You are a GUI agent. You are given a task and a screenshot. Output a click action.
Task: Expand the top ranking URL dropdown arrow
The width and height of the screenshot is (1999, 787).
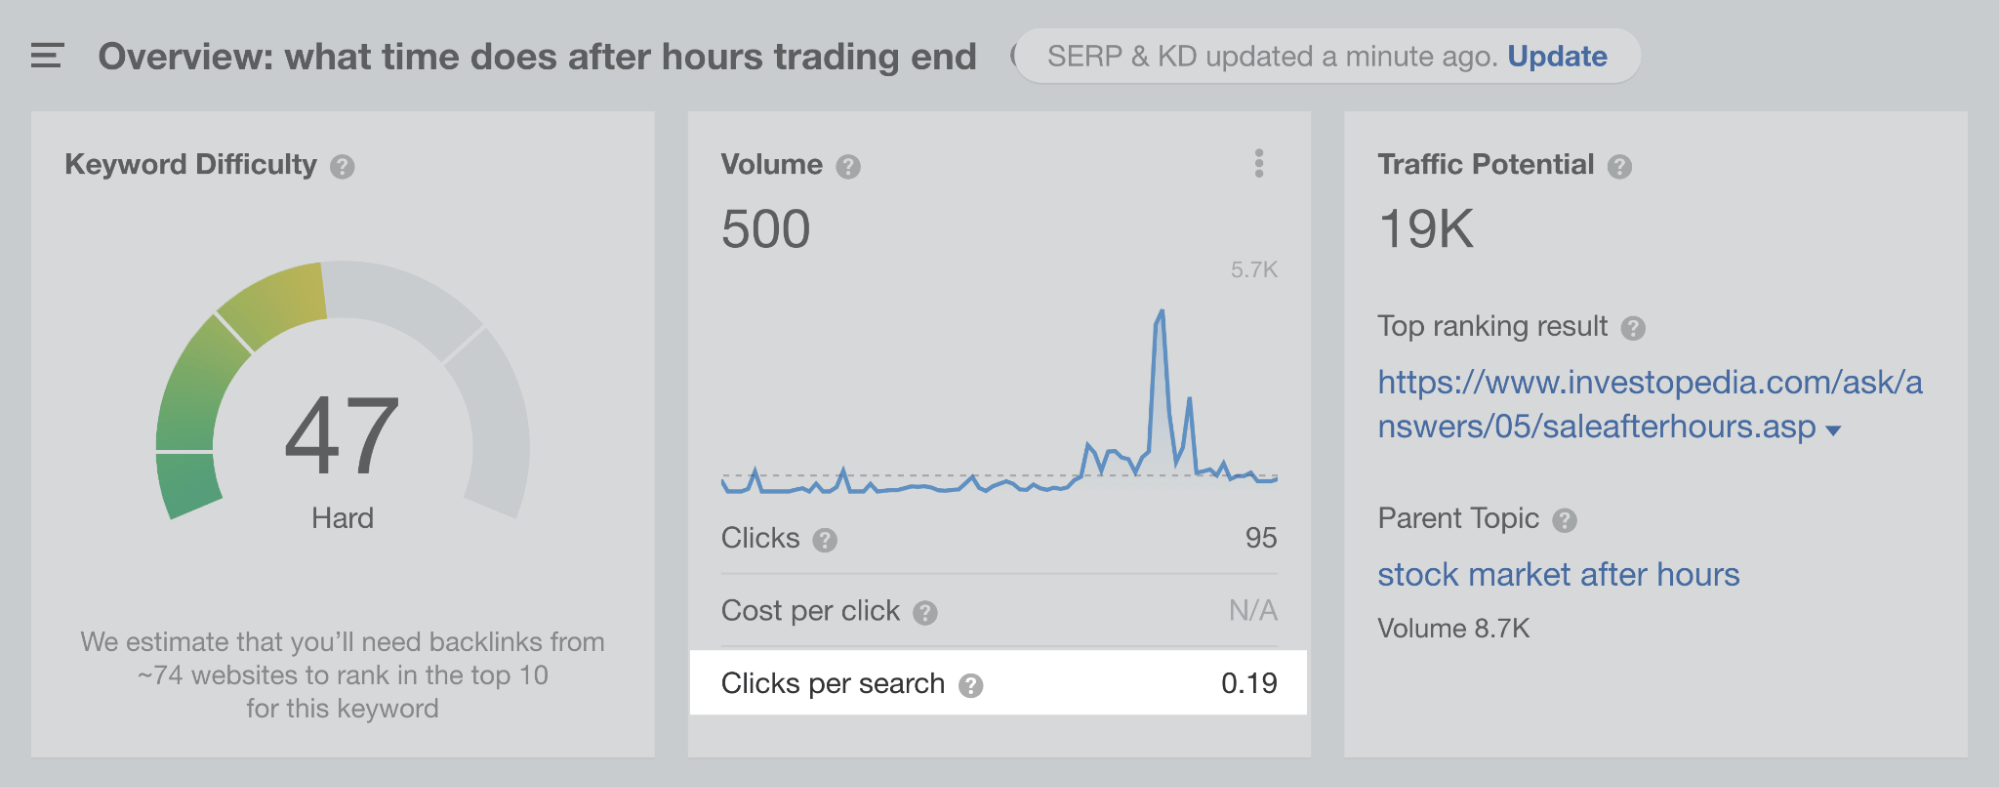[x=1833, y=430]
